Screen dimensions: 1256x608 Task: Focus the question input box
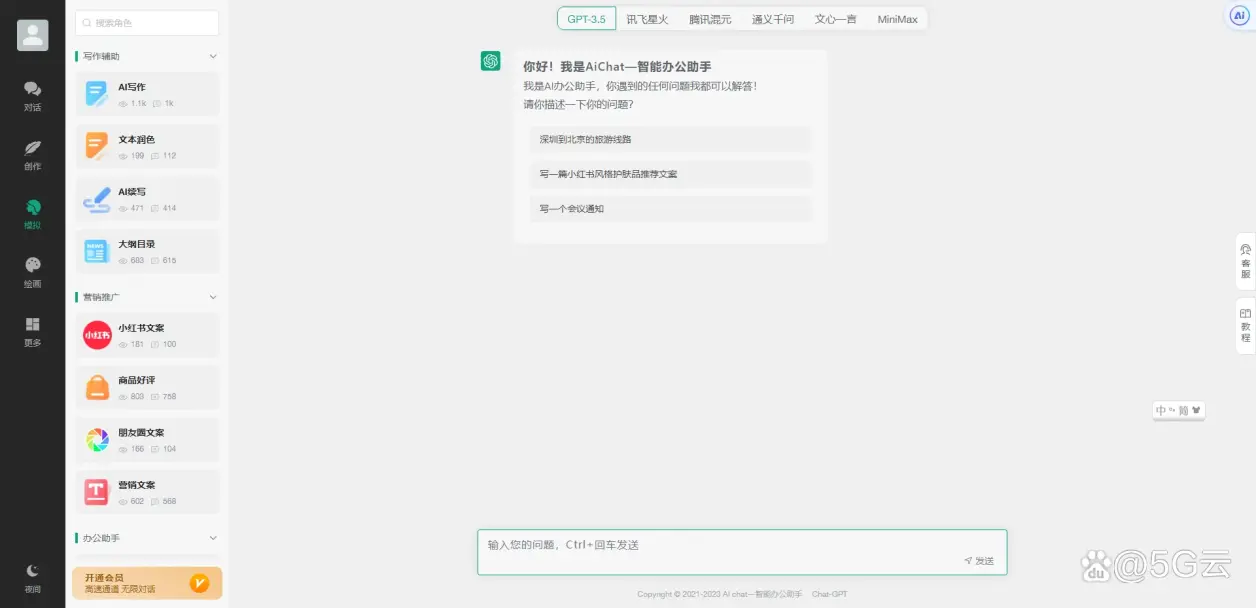coord(742,552)
